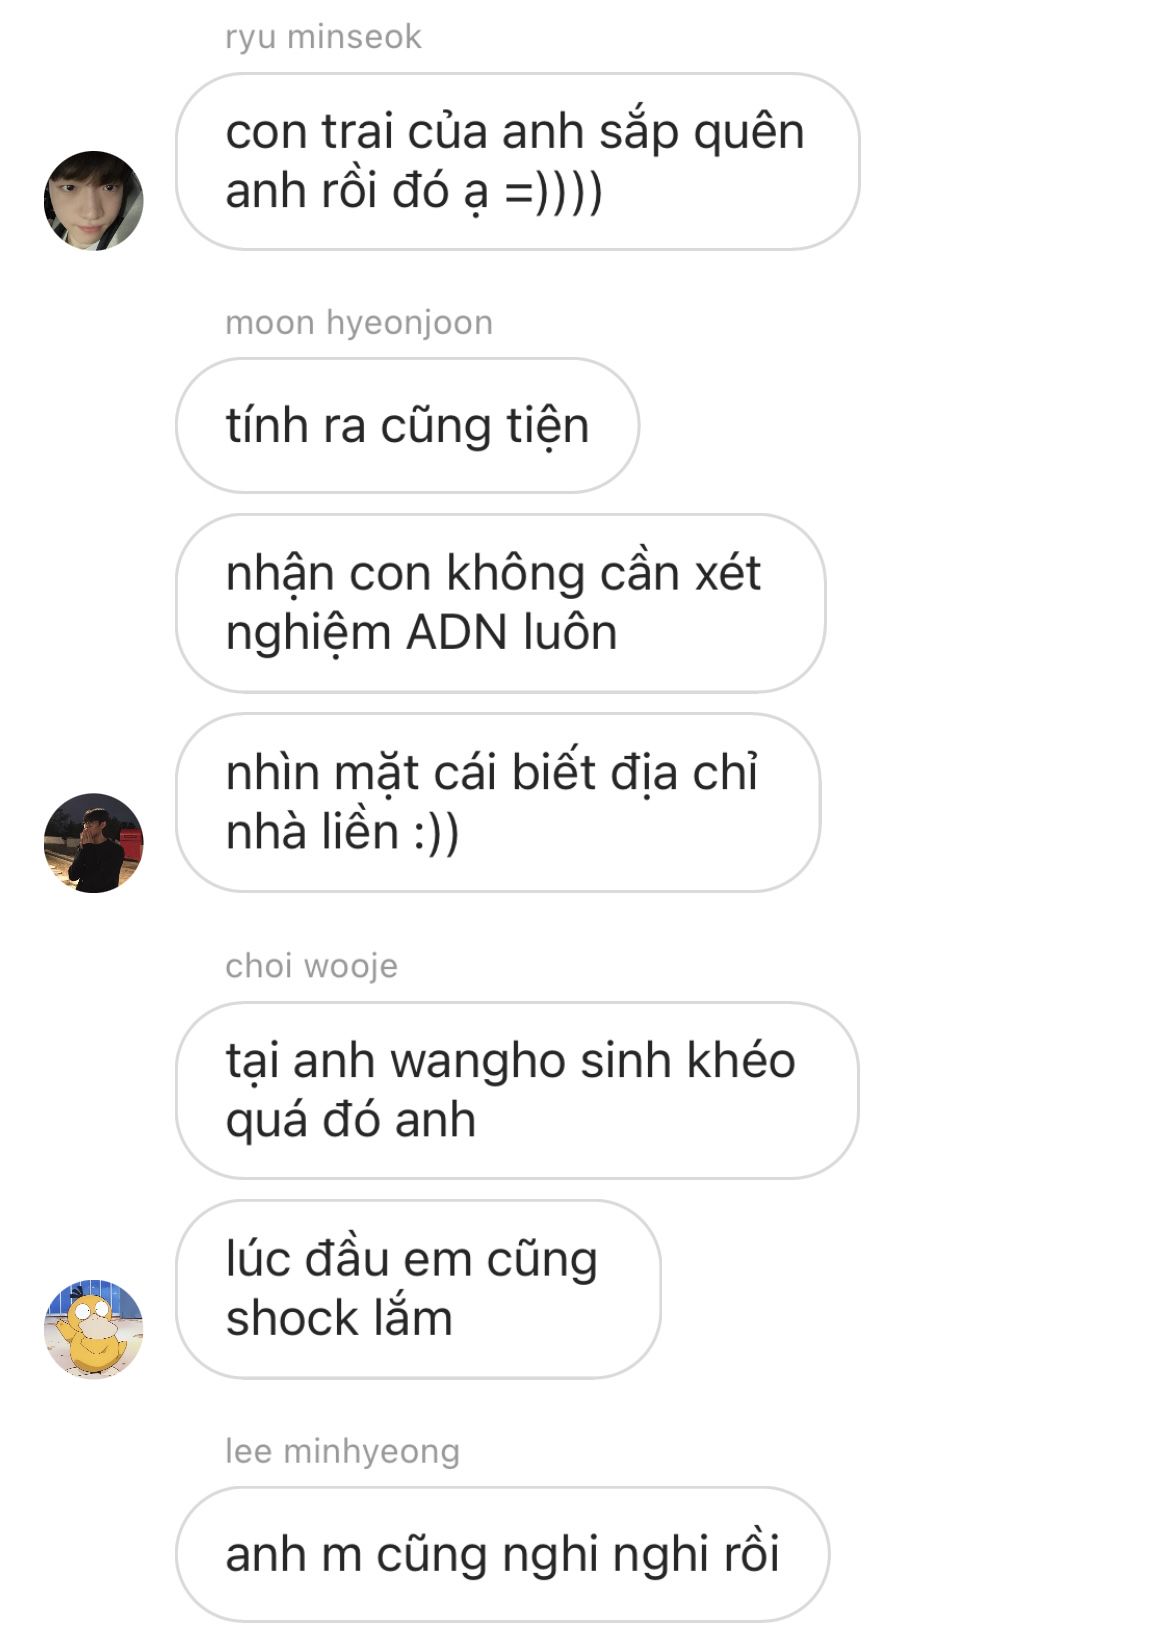Click the 'tính ra cũng tiện' bubble

pyautogui.click(x=407, y=425)
